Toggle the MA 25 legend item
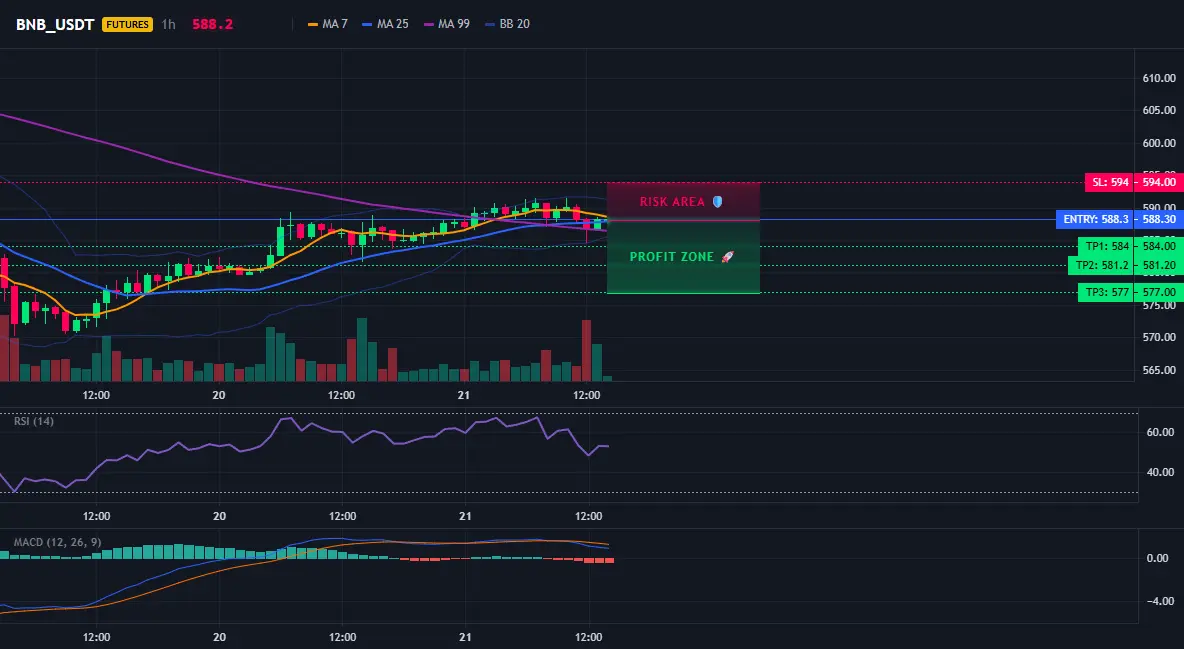The height and width of the screenshot is (649, 1184). (x=386, y=24)
